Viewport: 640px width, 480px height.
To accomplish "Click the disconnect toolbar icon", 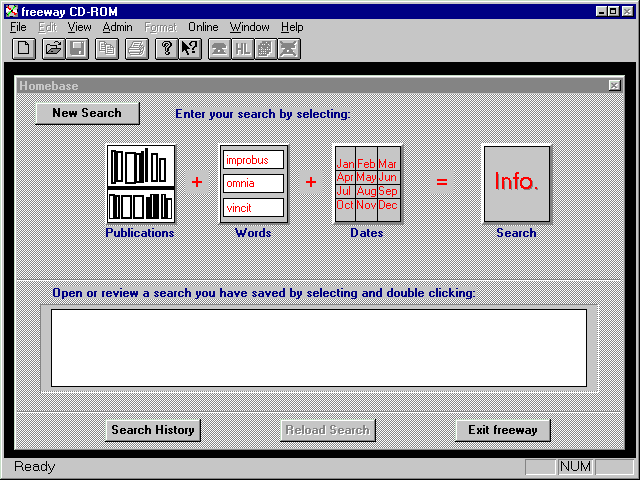I will pyautogui.click(x=289, y=49).
